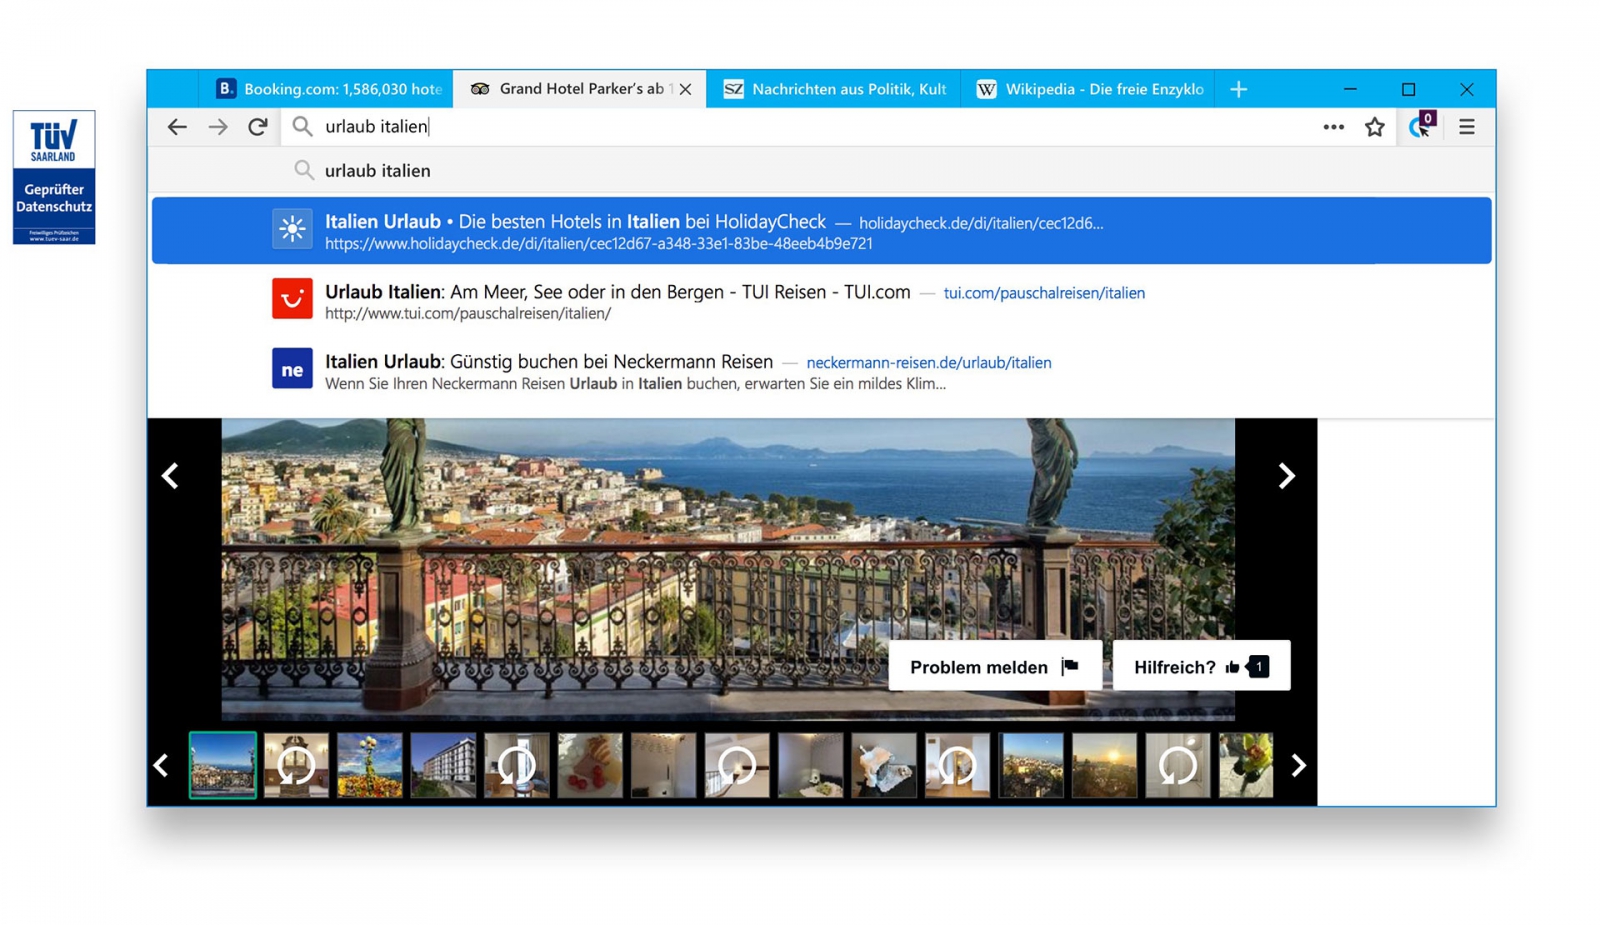Click the Problem melden button
Image resolution: width=1600 pixels, height=925 pixels.
[995, 666]
